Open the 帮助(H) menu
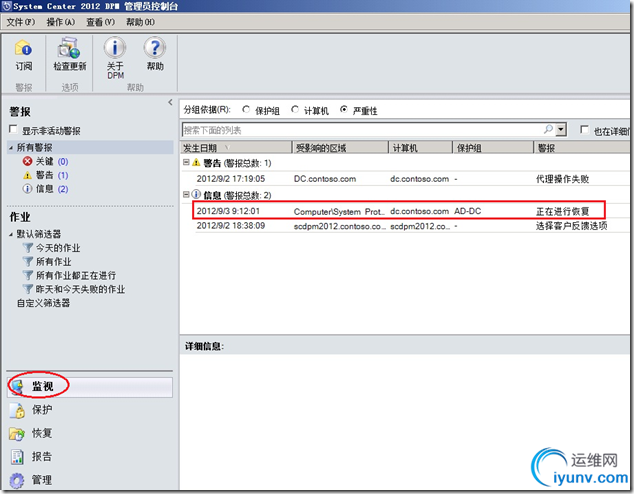Viewport: 634px width, 494px height. coord(140,22)
